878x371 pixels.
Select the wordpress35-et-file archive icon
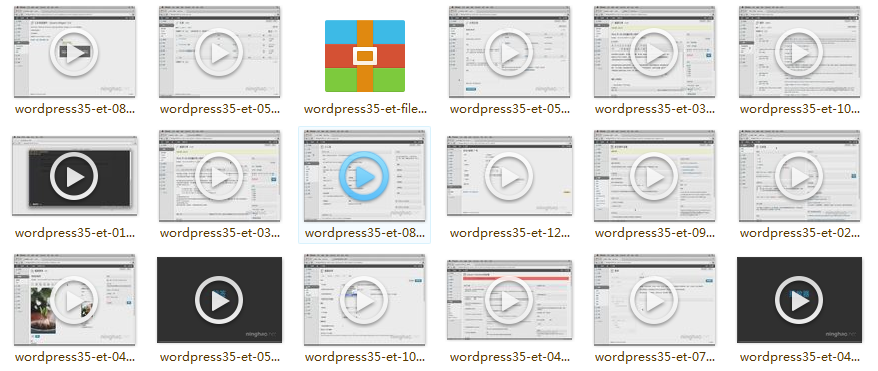(x=365, y=56)
